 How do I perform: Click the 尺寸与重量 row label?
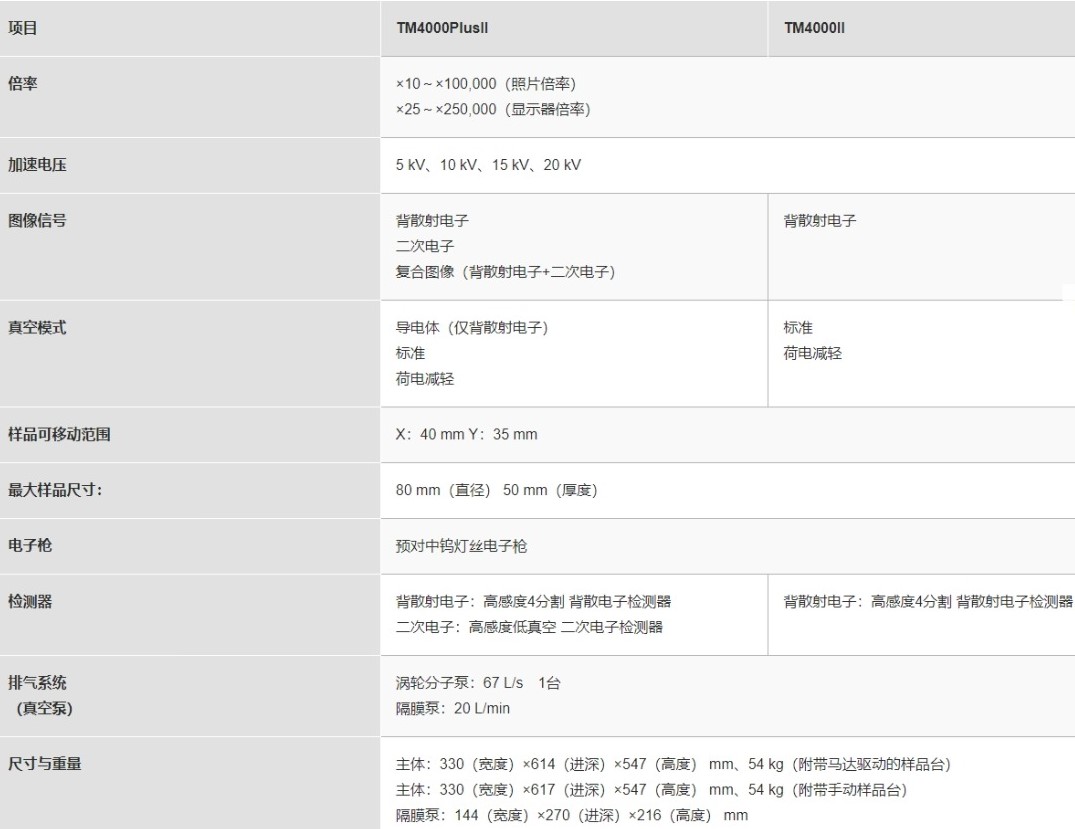(45, 763)
